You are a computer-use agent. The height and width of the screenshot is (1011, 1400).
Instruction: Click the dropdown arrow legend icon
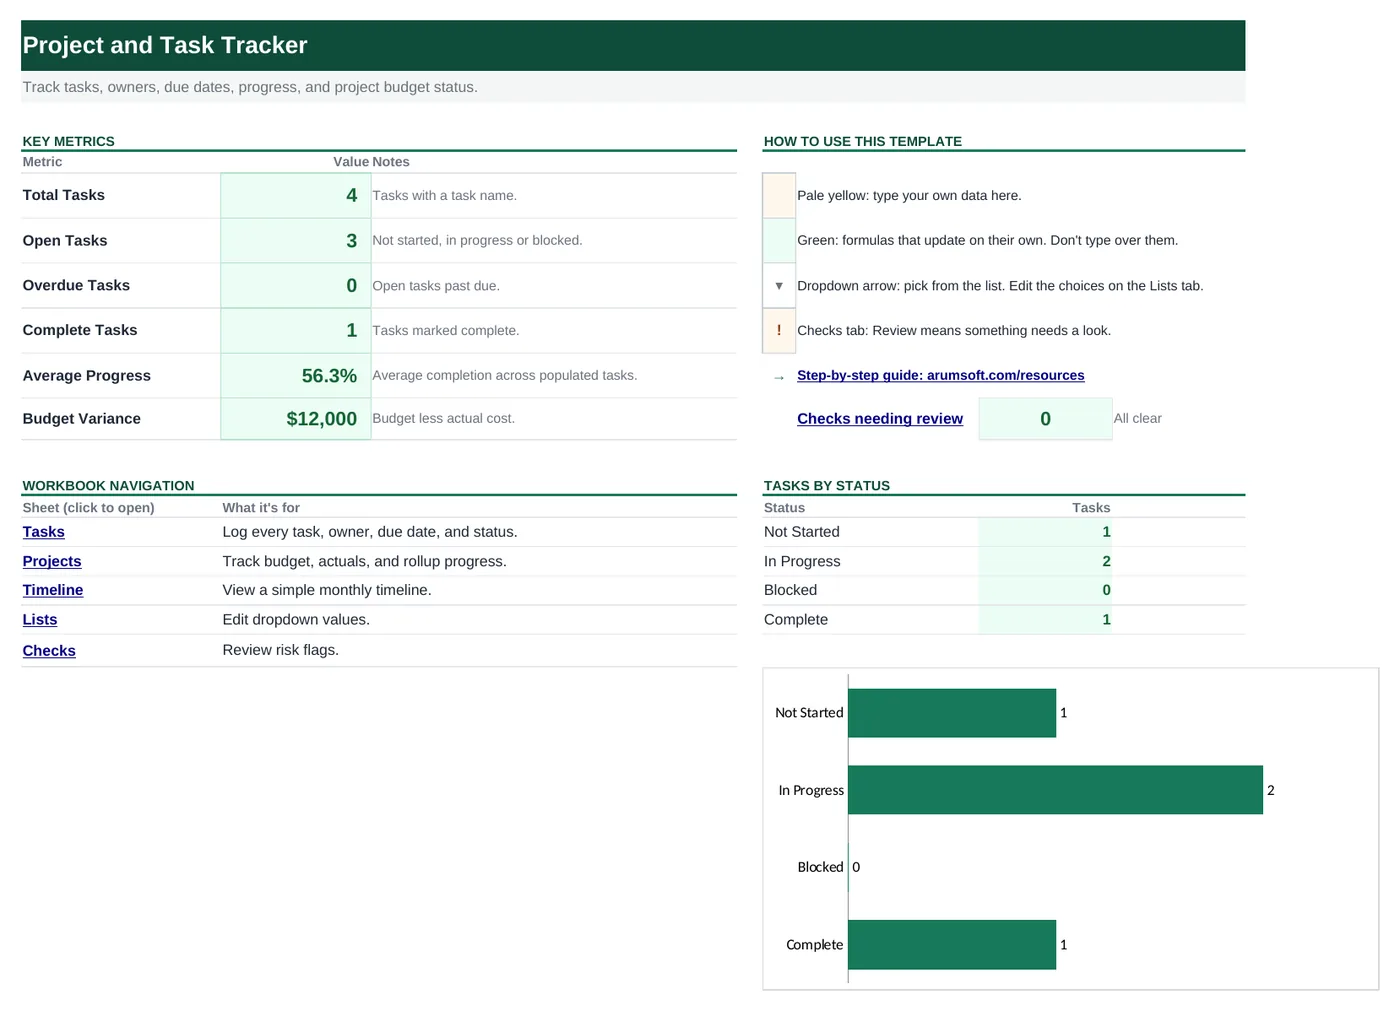coord(779,286)
